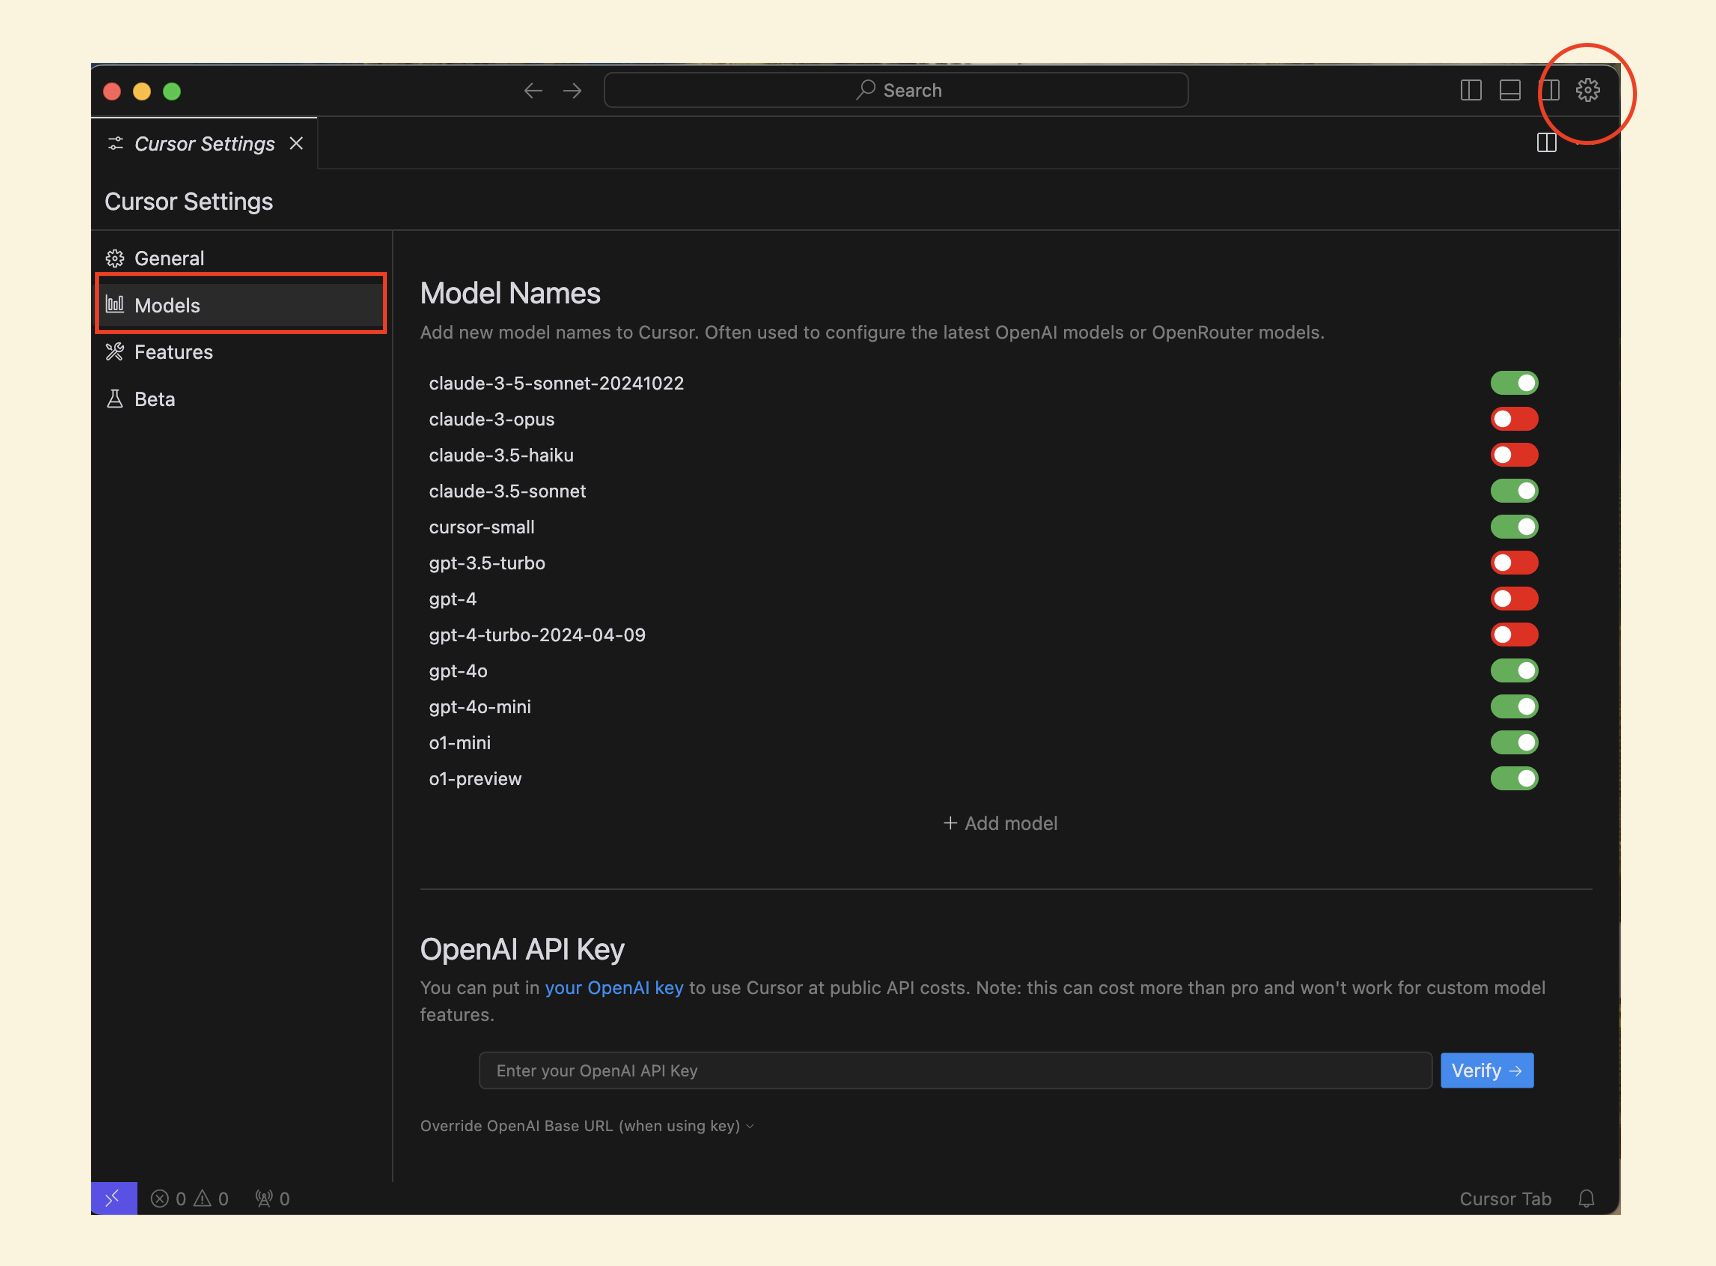This screenshot has width=1716, height=1266.
Task: Click the OpenAI API Key heading
Action: pos(522,949)
